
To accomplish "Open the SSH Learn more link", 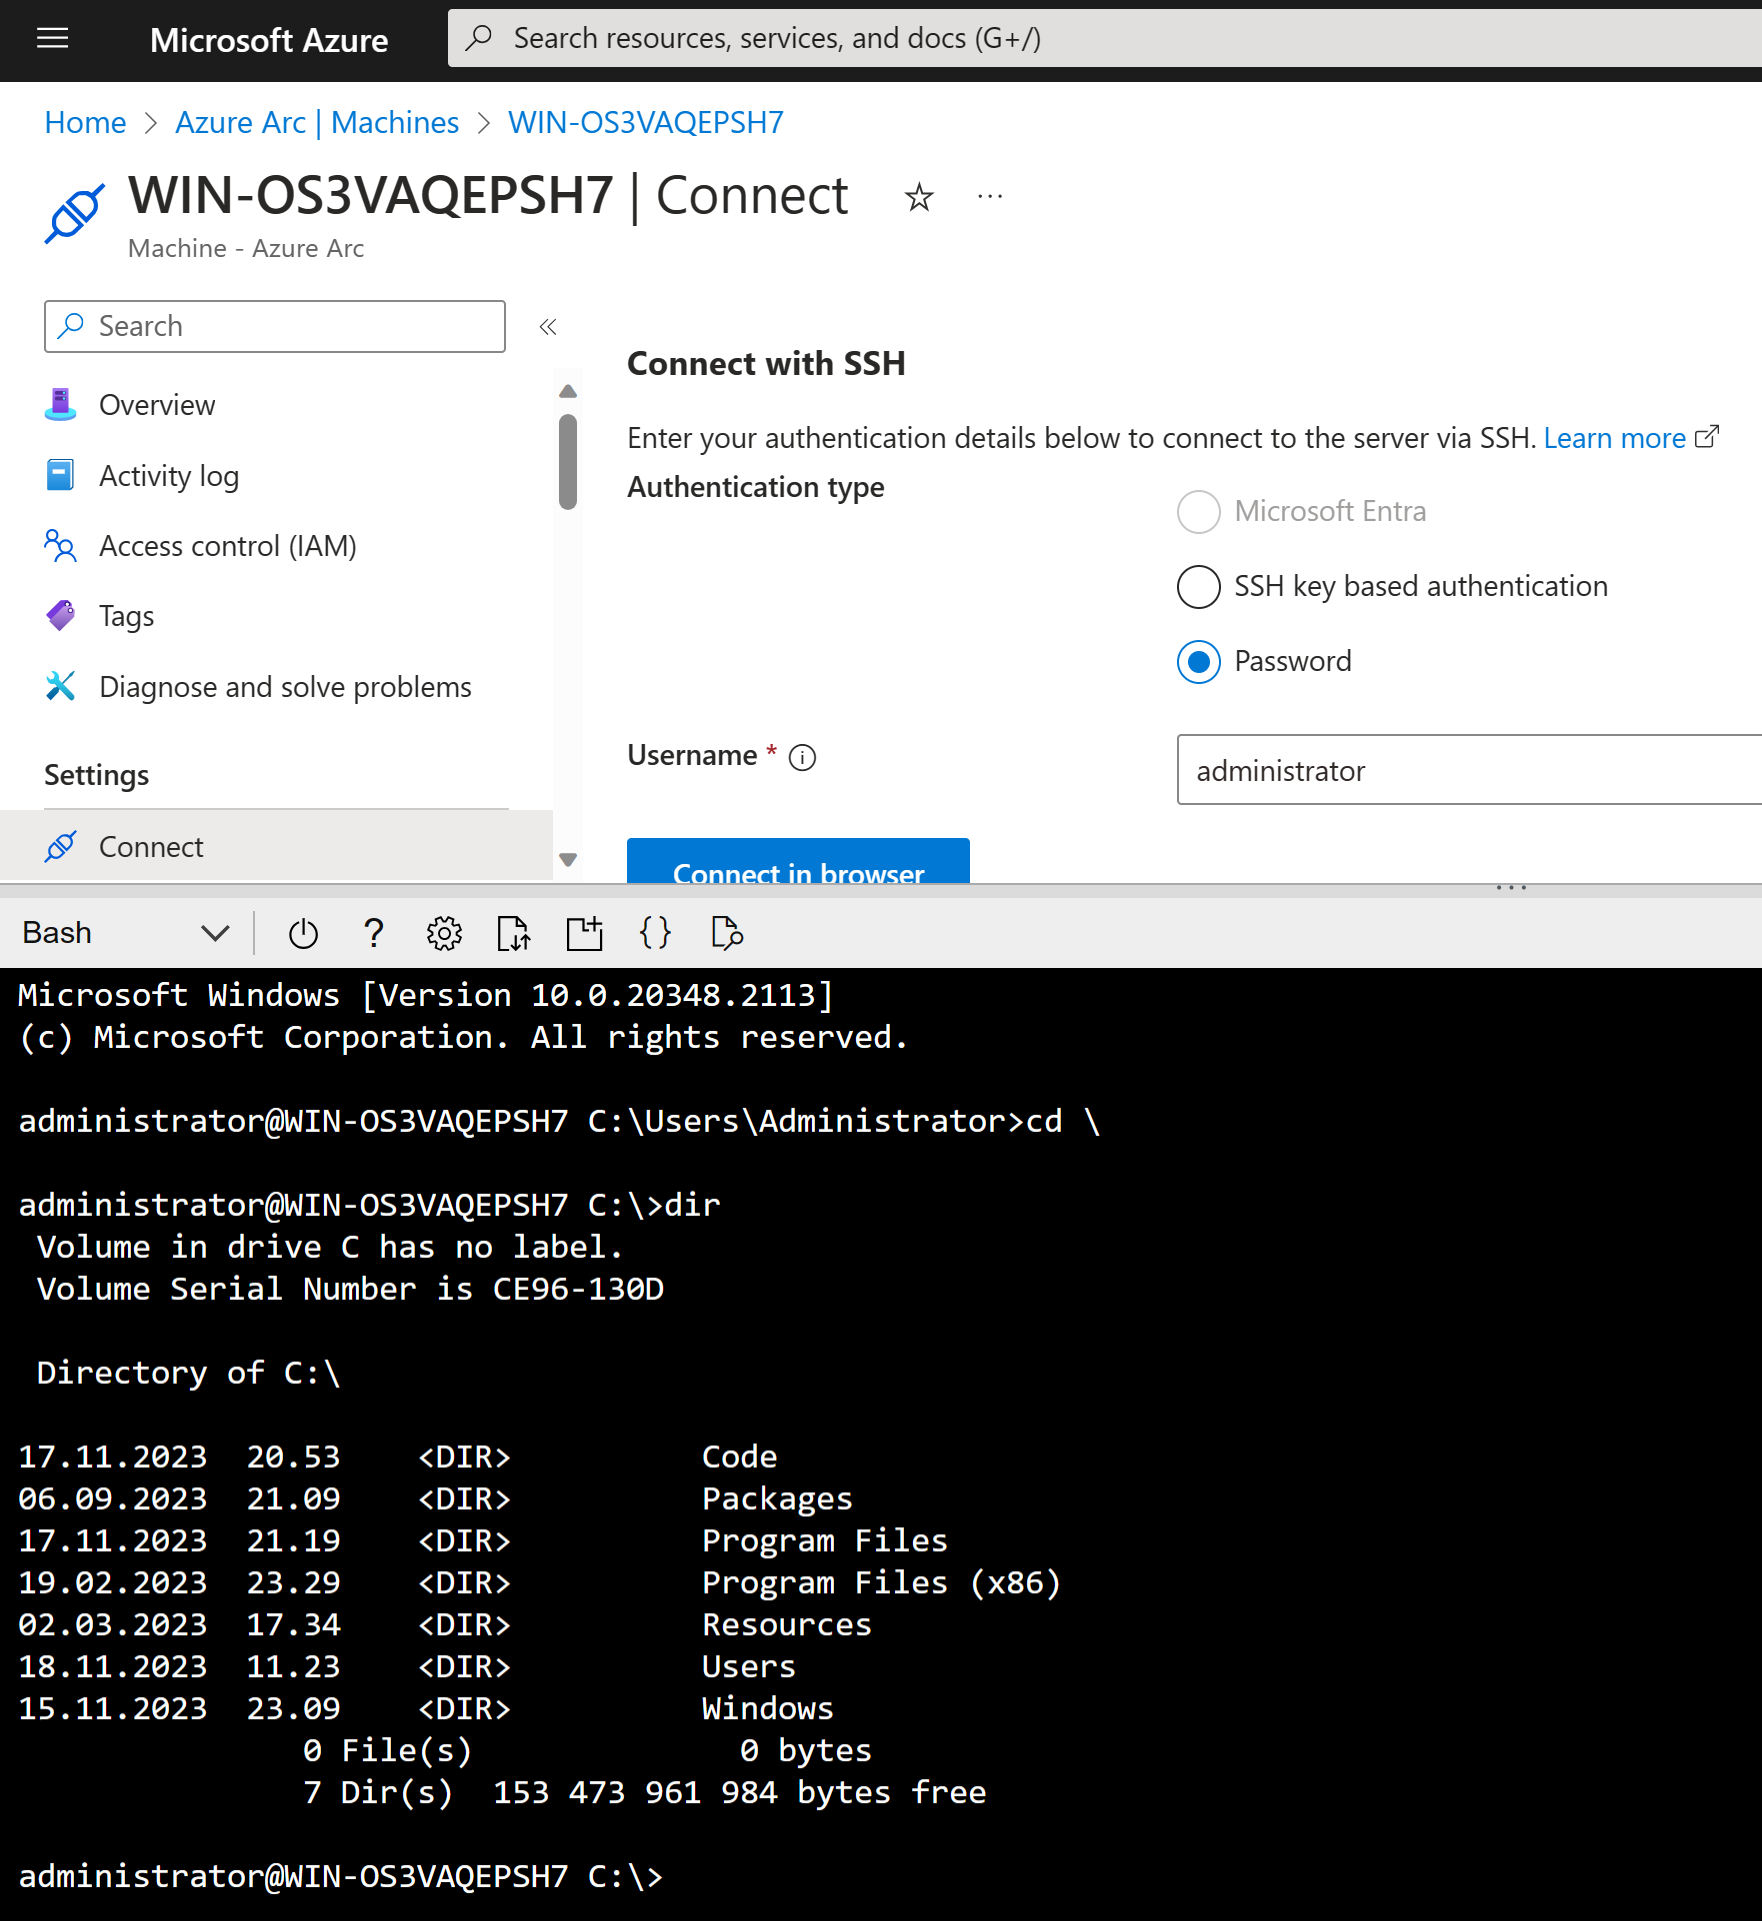I will point(1615,438).
